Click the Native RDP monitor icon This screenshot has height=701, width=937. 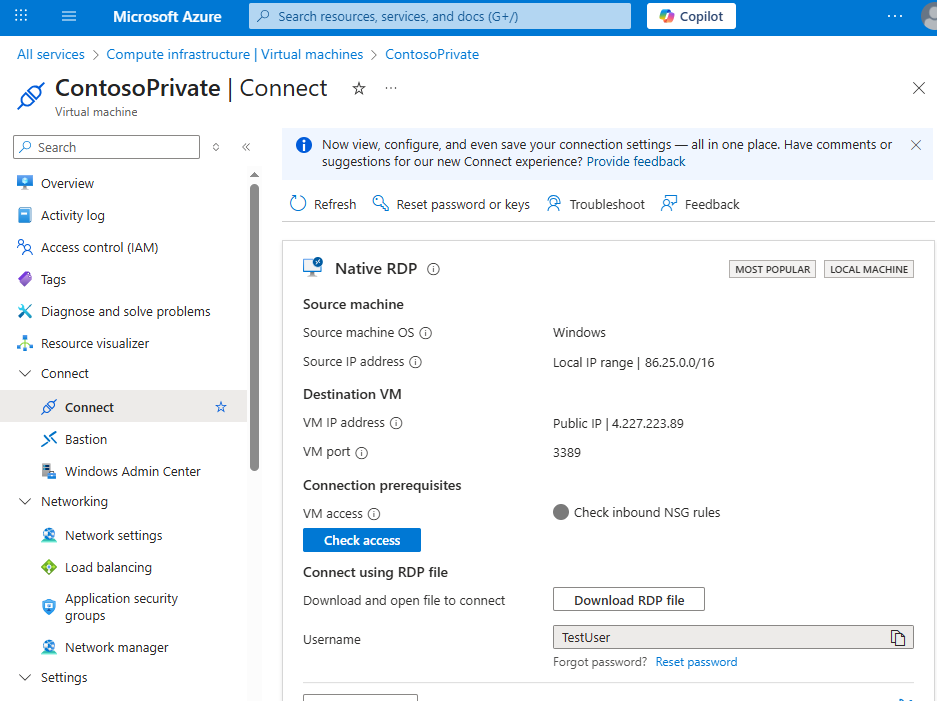[313, 268]
